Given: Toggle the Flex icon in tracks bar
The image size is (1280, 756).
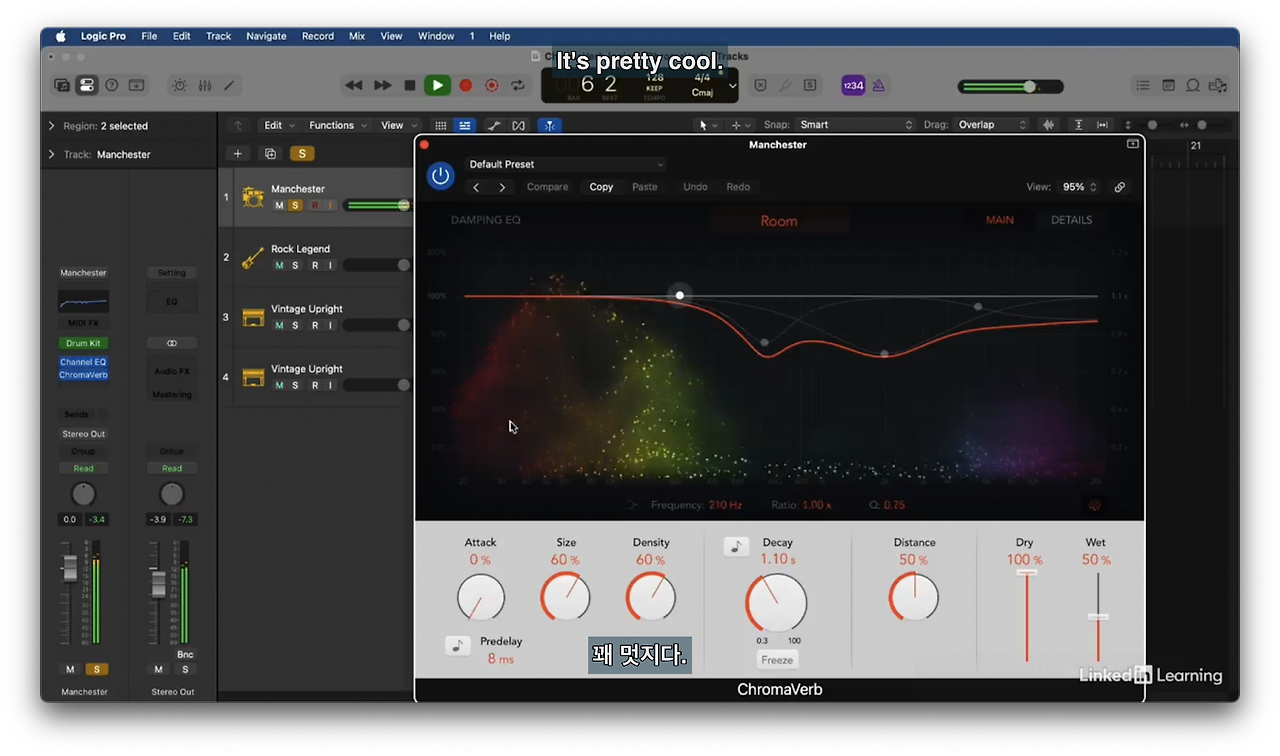Looking at the screenshot, I should coord(518,125).
